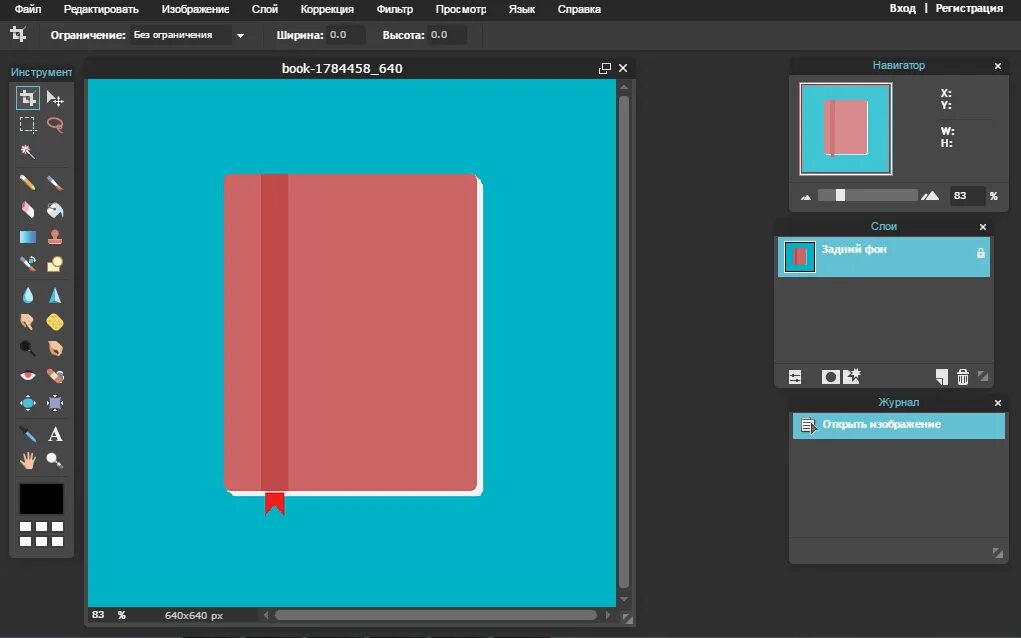
Task: Select the Red Eye reduction tool
Action: click(x=27, y=376)
